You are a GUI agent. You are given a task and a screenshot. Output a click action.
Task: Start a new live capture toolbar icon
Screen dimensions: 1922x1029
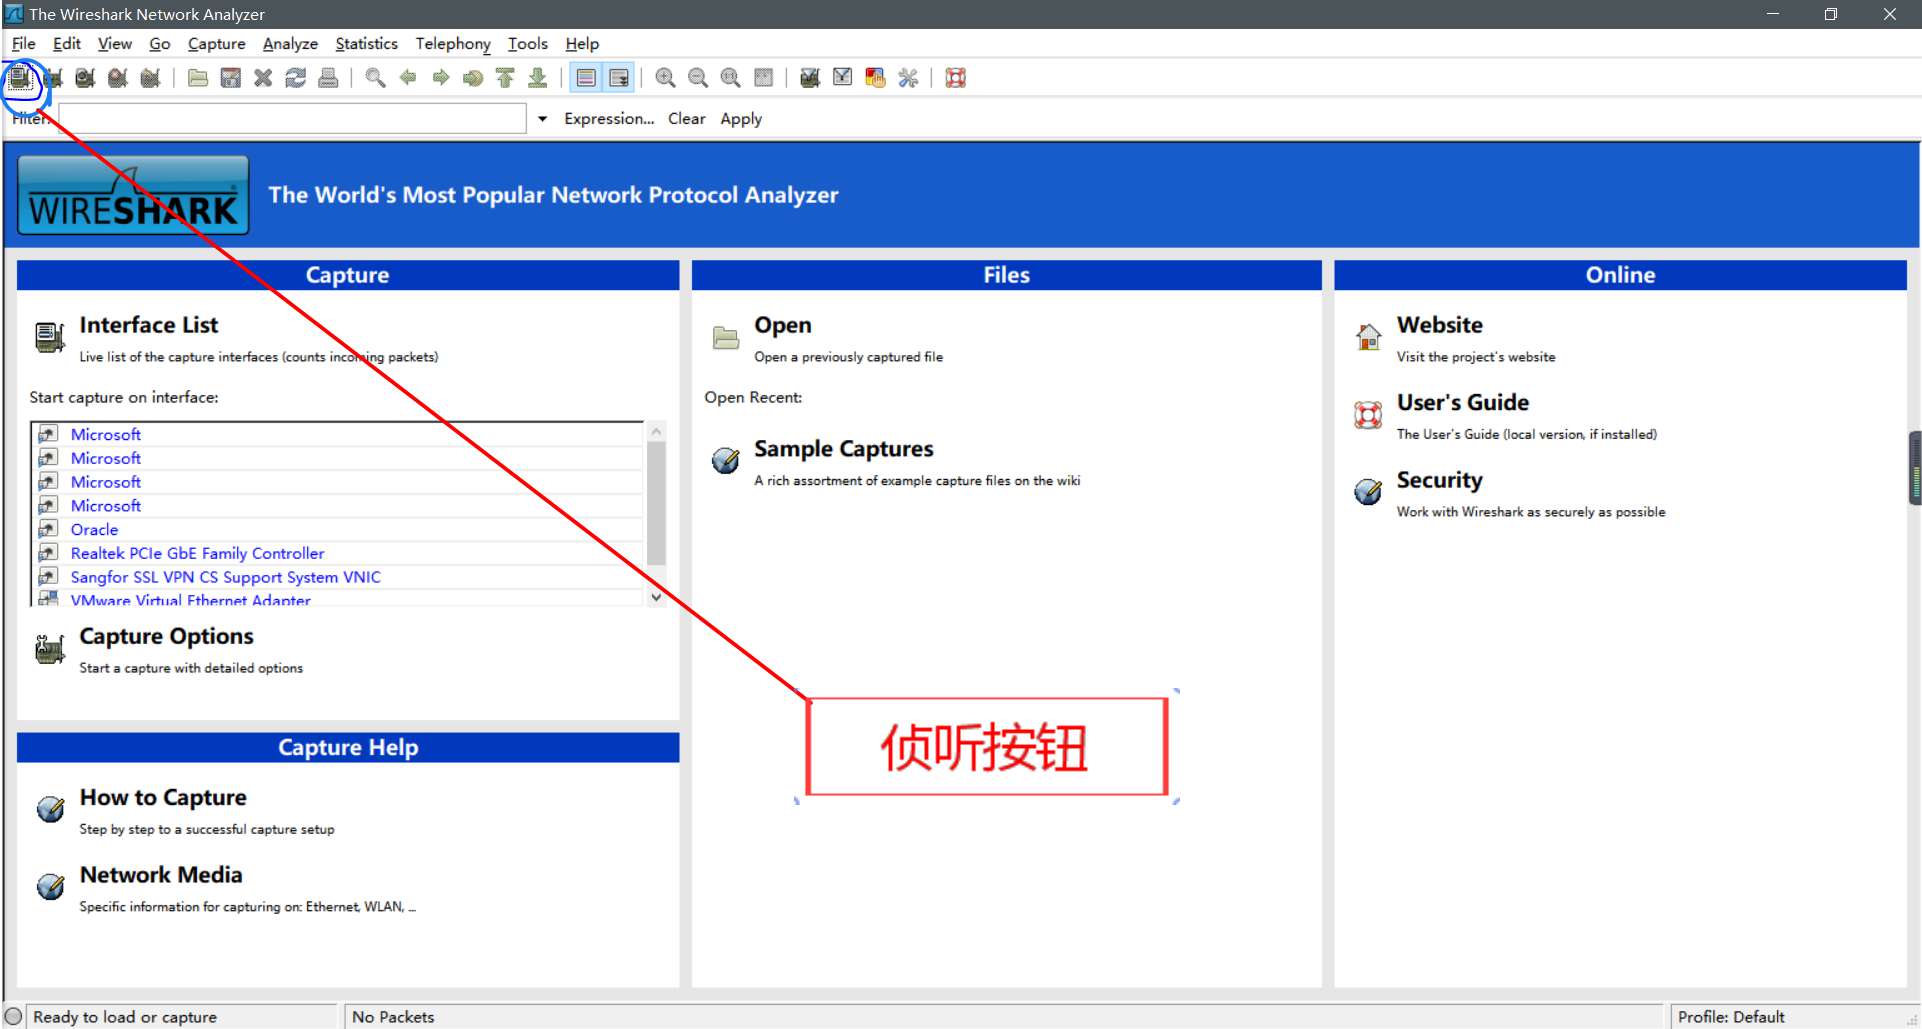85,78
